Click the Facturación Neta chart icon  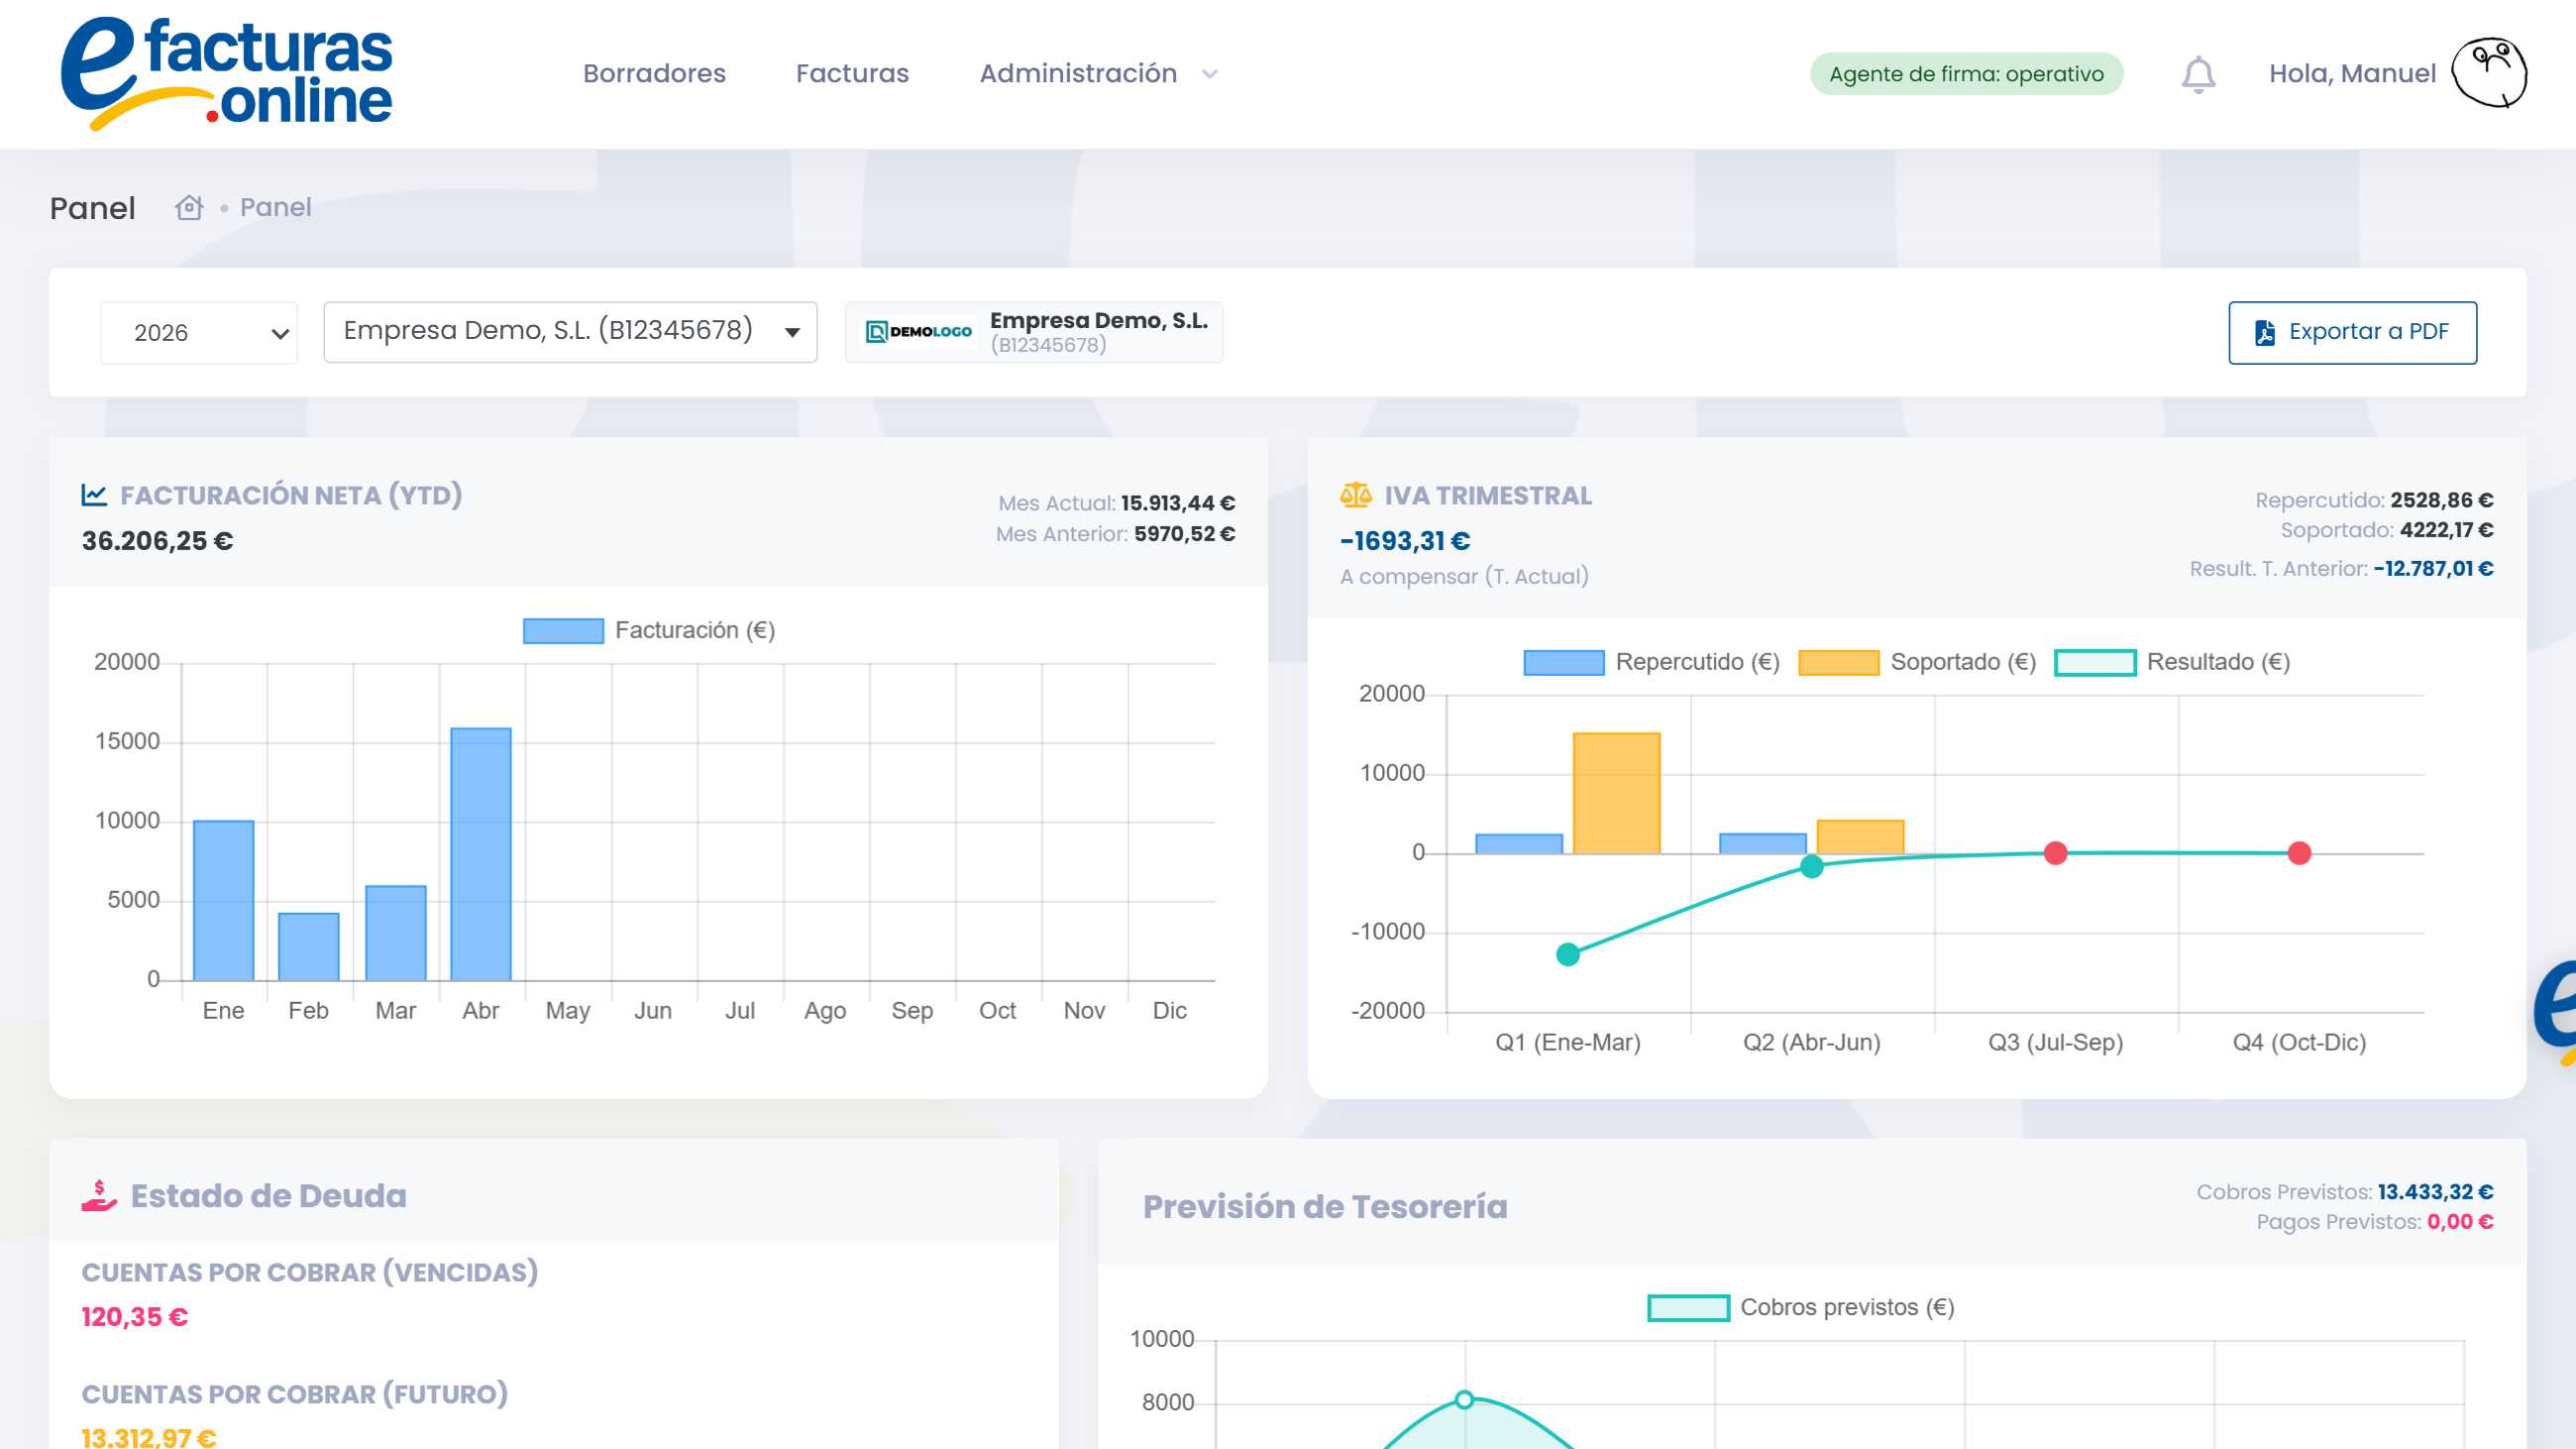point(94,495)
